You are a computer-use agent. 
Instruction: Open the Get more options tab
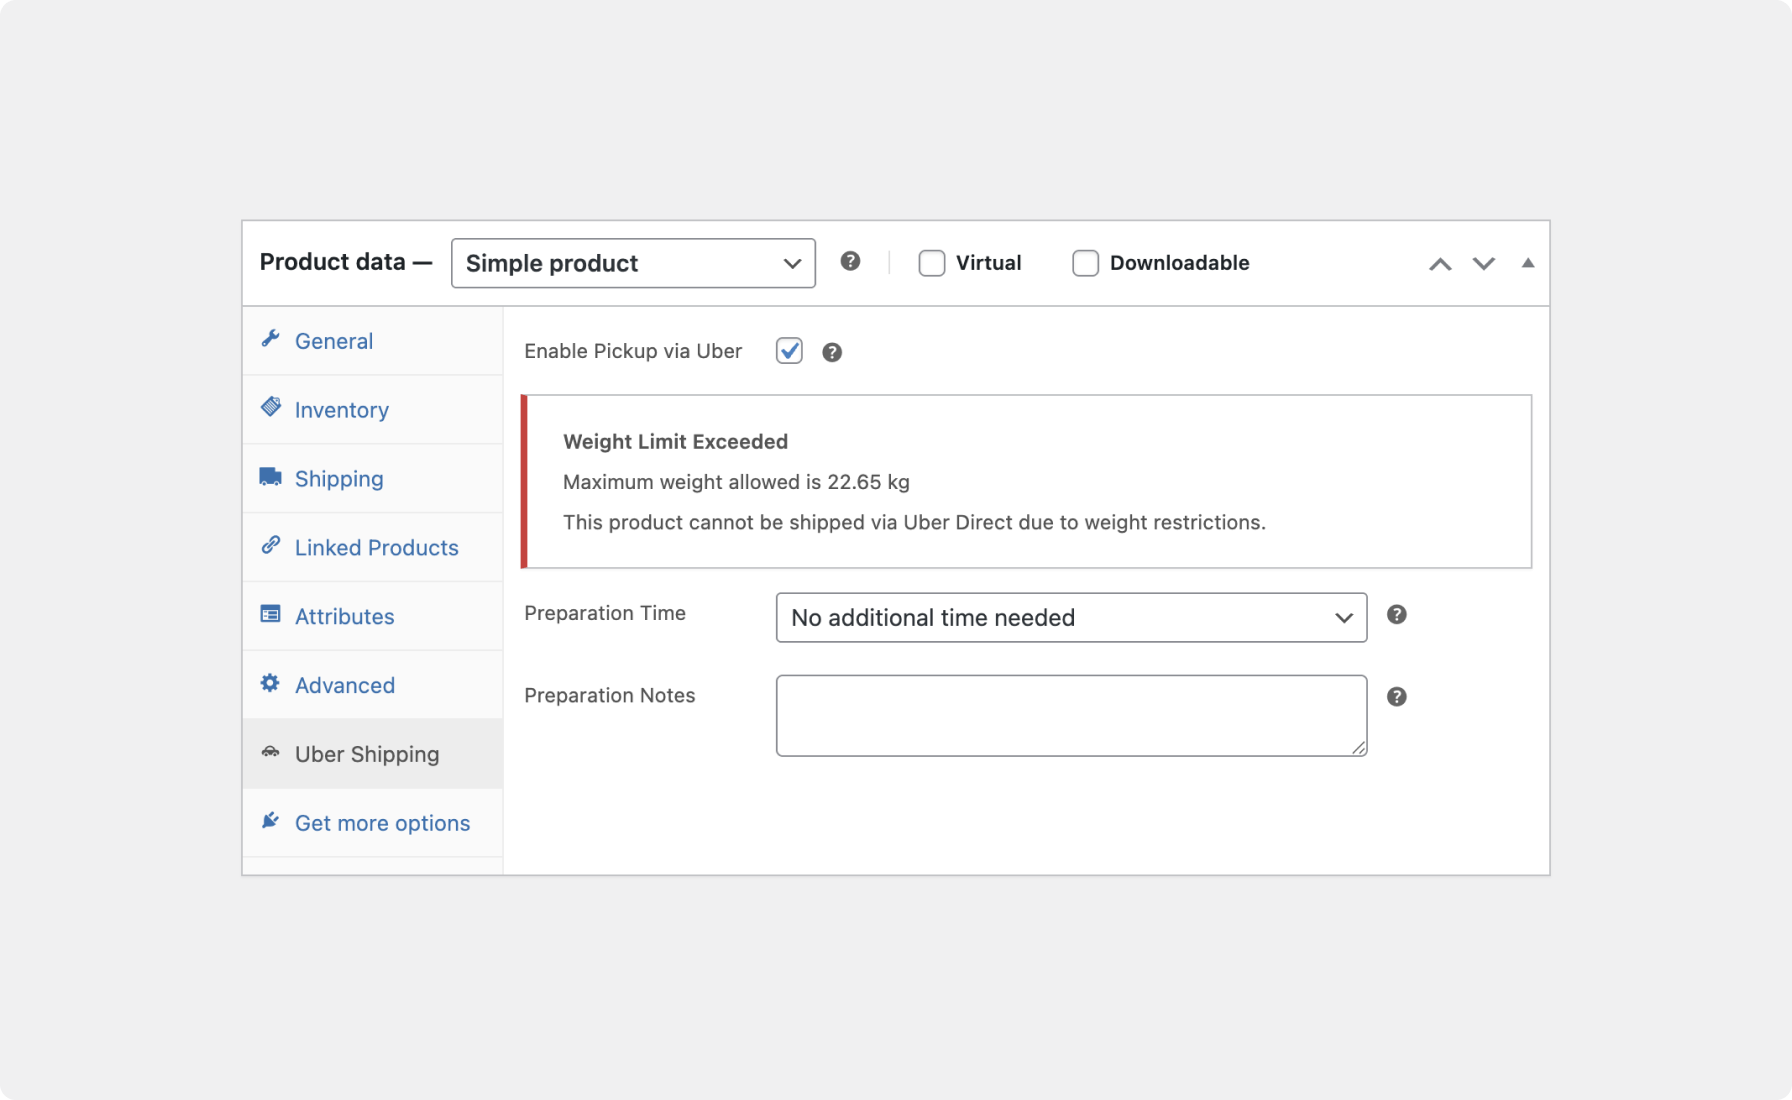tap(382, 822)
